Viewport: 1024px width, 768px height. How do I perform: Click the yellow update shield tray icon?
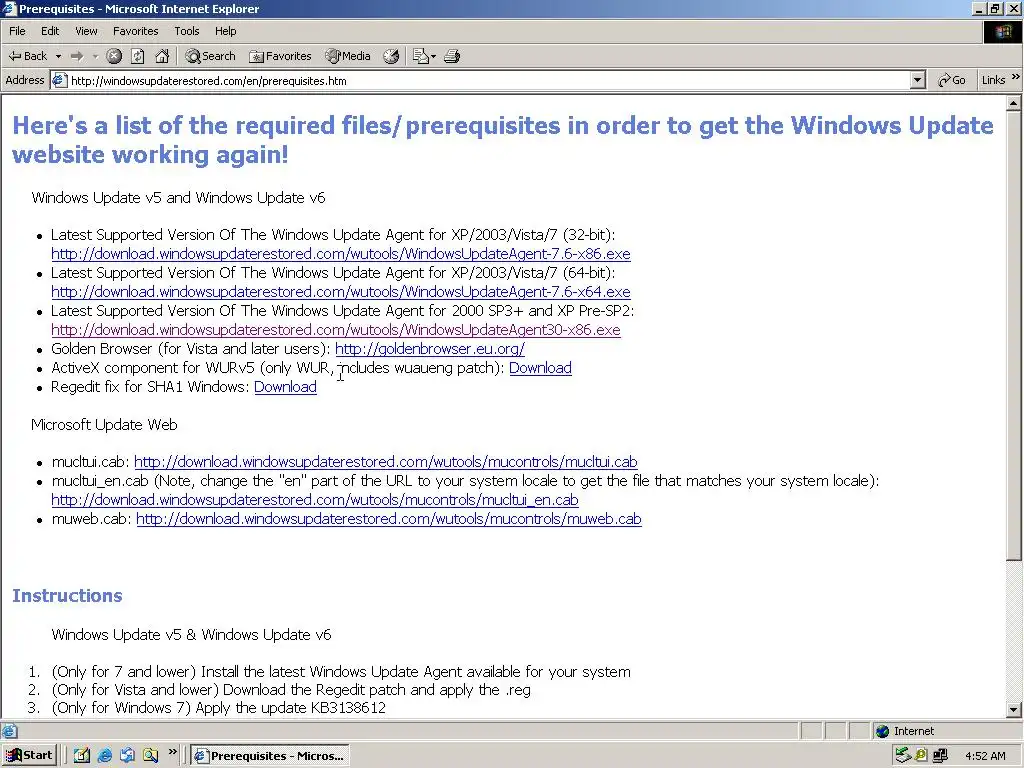tap(921, 756)
